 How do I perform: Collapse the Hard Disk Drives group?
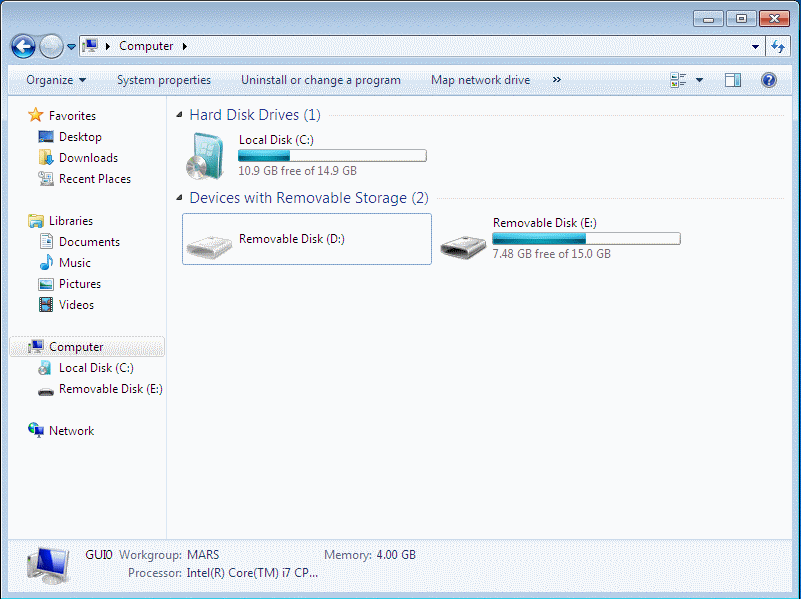[179, 115]
